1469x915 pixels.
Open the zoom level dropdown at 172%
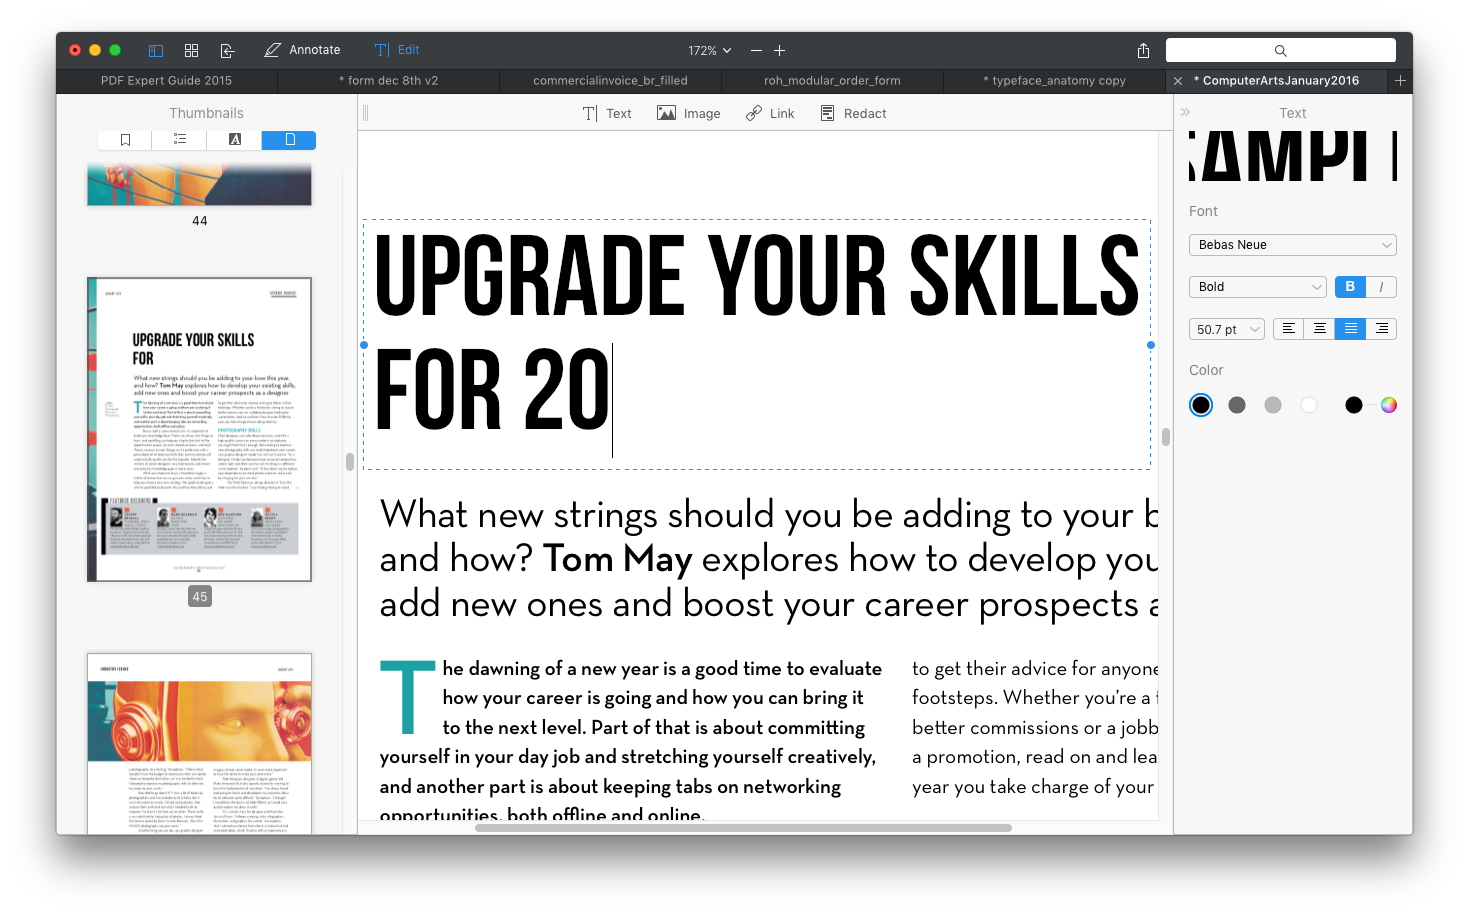pyautogui.click(x=707, y=50)
